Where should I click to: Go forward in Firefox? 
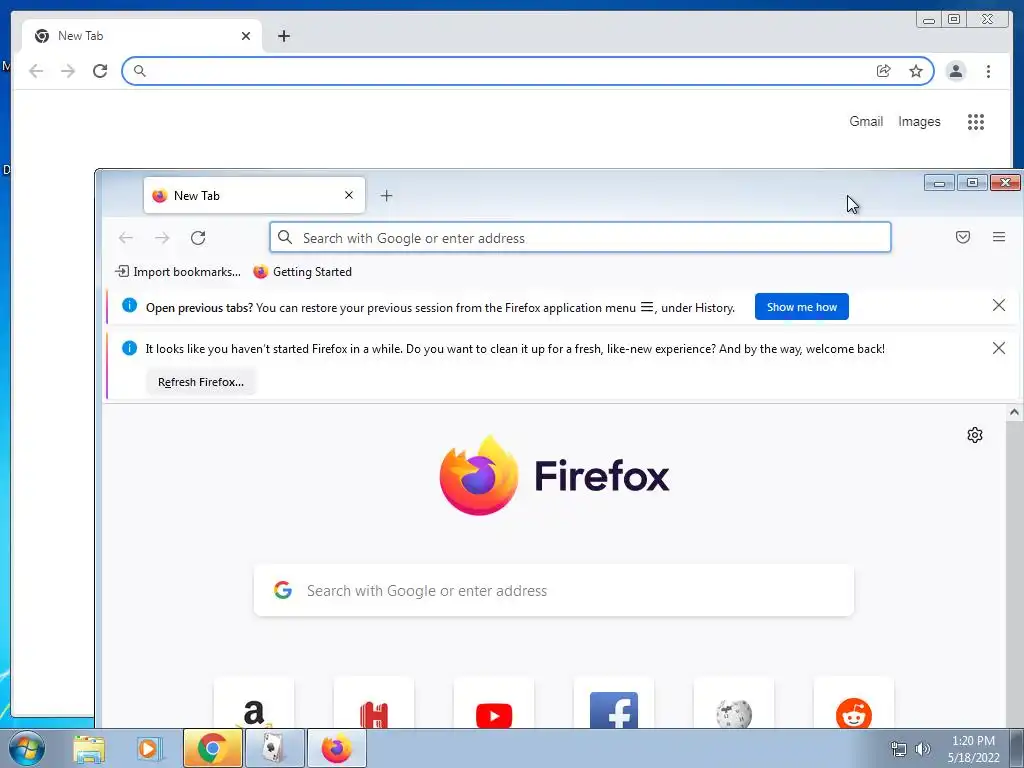point(162,238)
